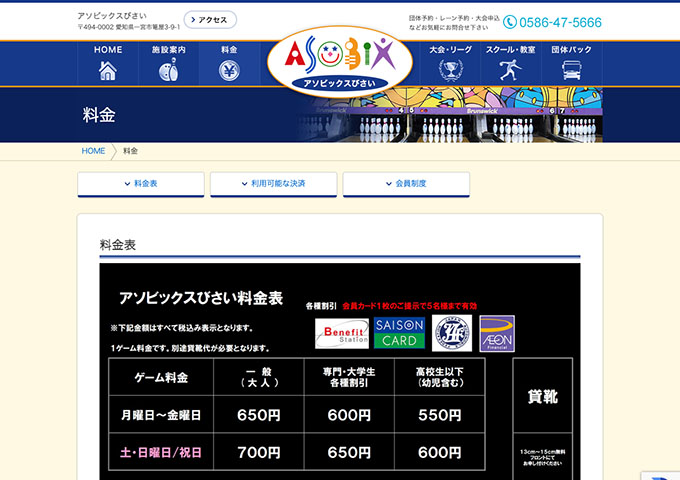
Task: Open the 団体パック navigation item
Action: [572, 63]
